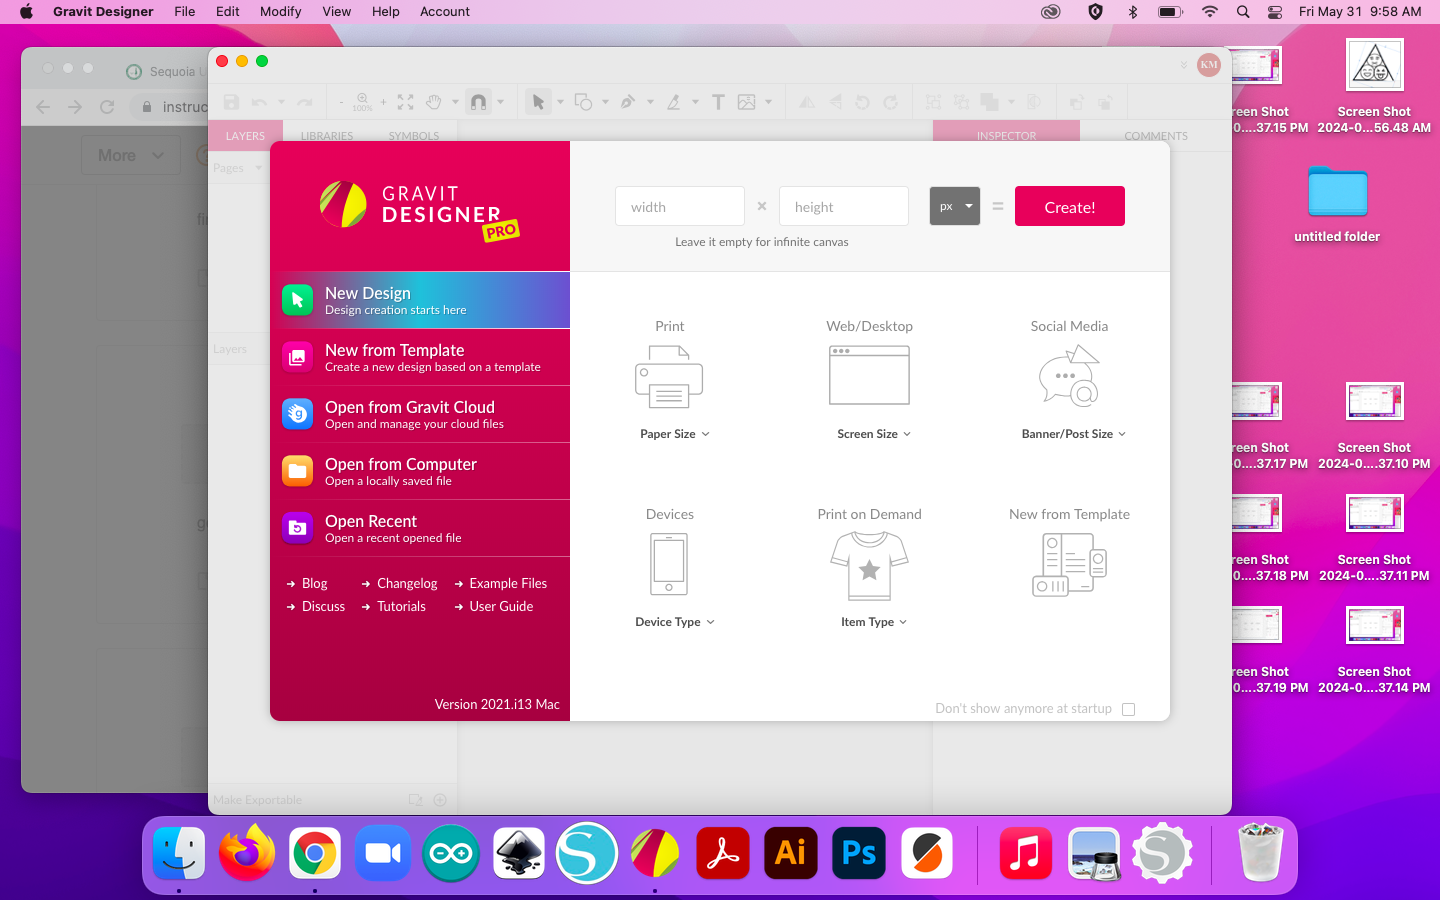The width and height of the screenshot is (1440, 900).
Task: Expand the Item Type dropdown
Action: [874, 622]
